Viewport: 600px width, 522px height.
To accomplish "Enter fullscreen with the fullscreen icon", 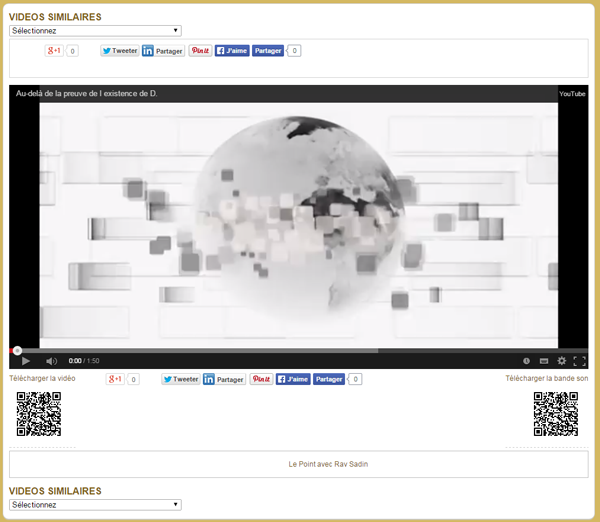I will click(579, 361).
